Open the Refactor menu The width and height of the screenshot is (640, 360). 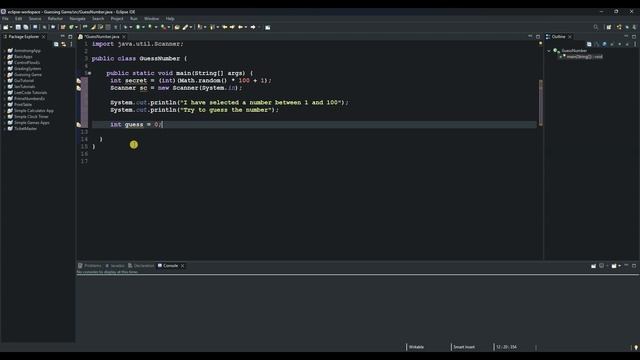pyautogui.click(x=55, y=19)
